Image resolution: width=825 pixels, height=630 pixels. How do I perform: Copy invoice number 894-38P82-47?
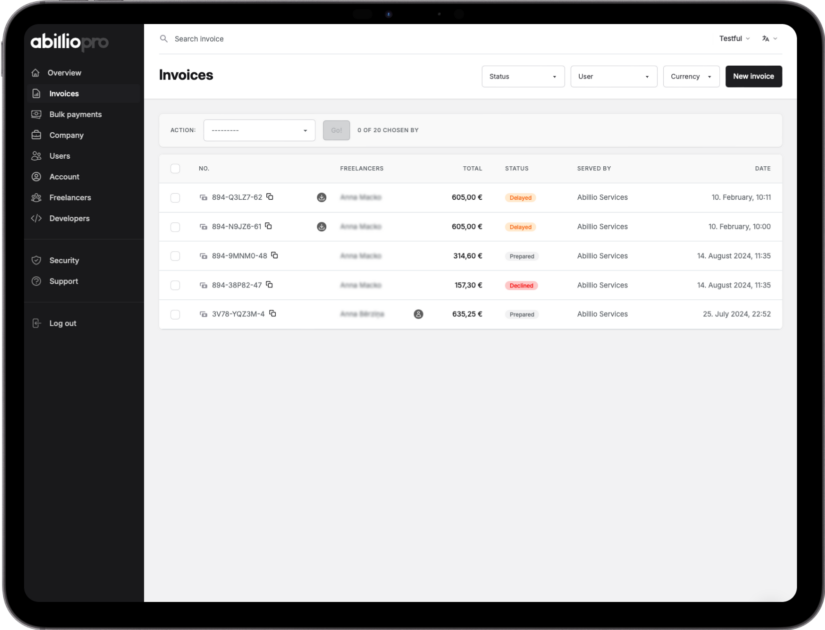269,284
